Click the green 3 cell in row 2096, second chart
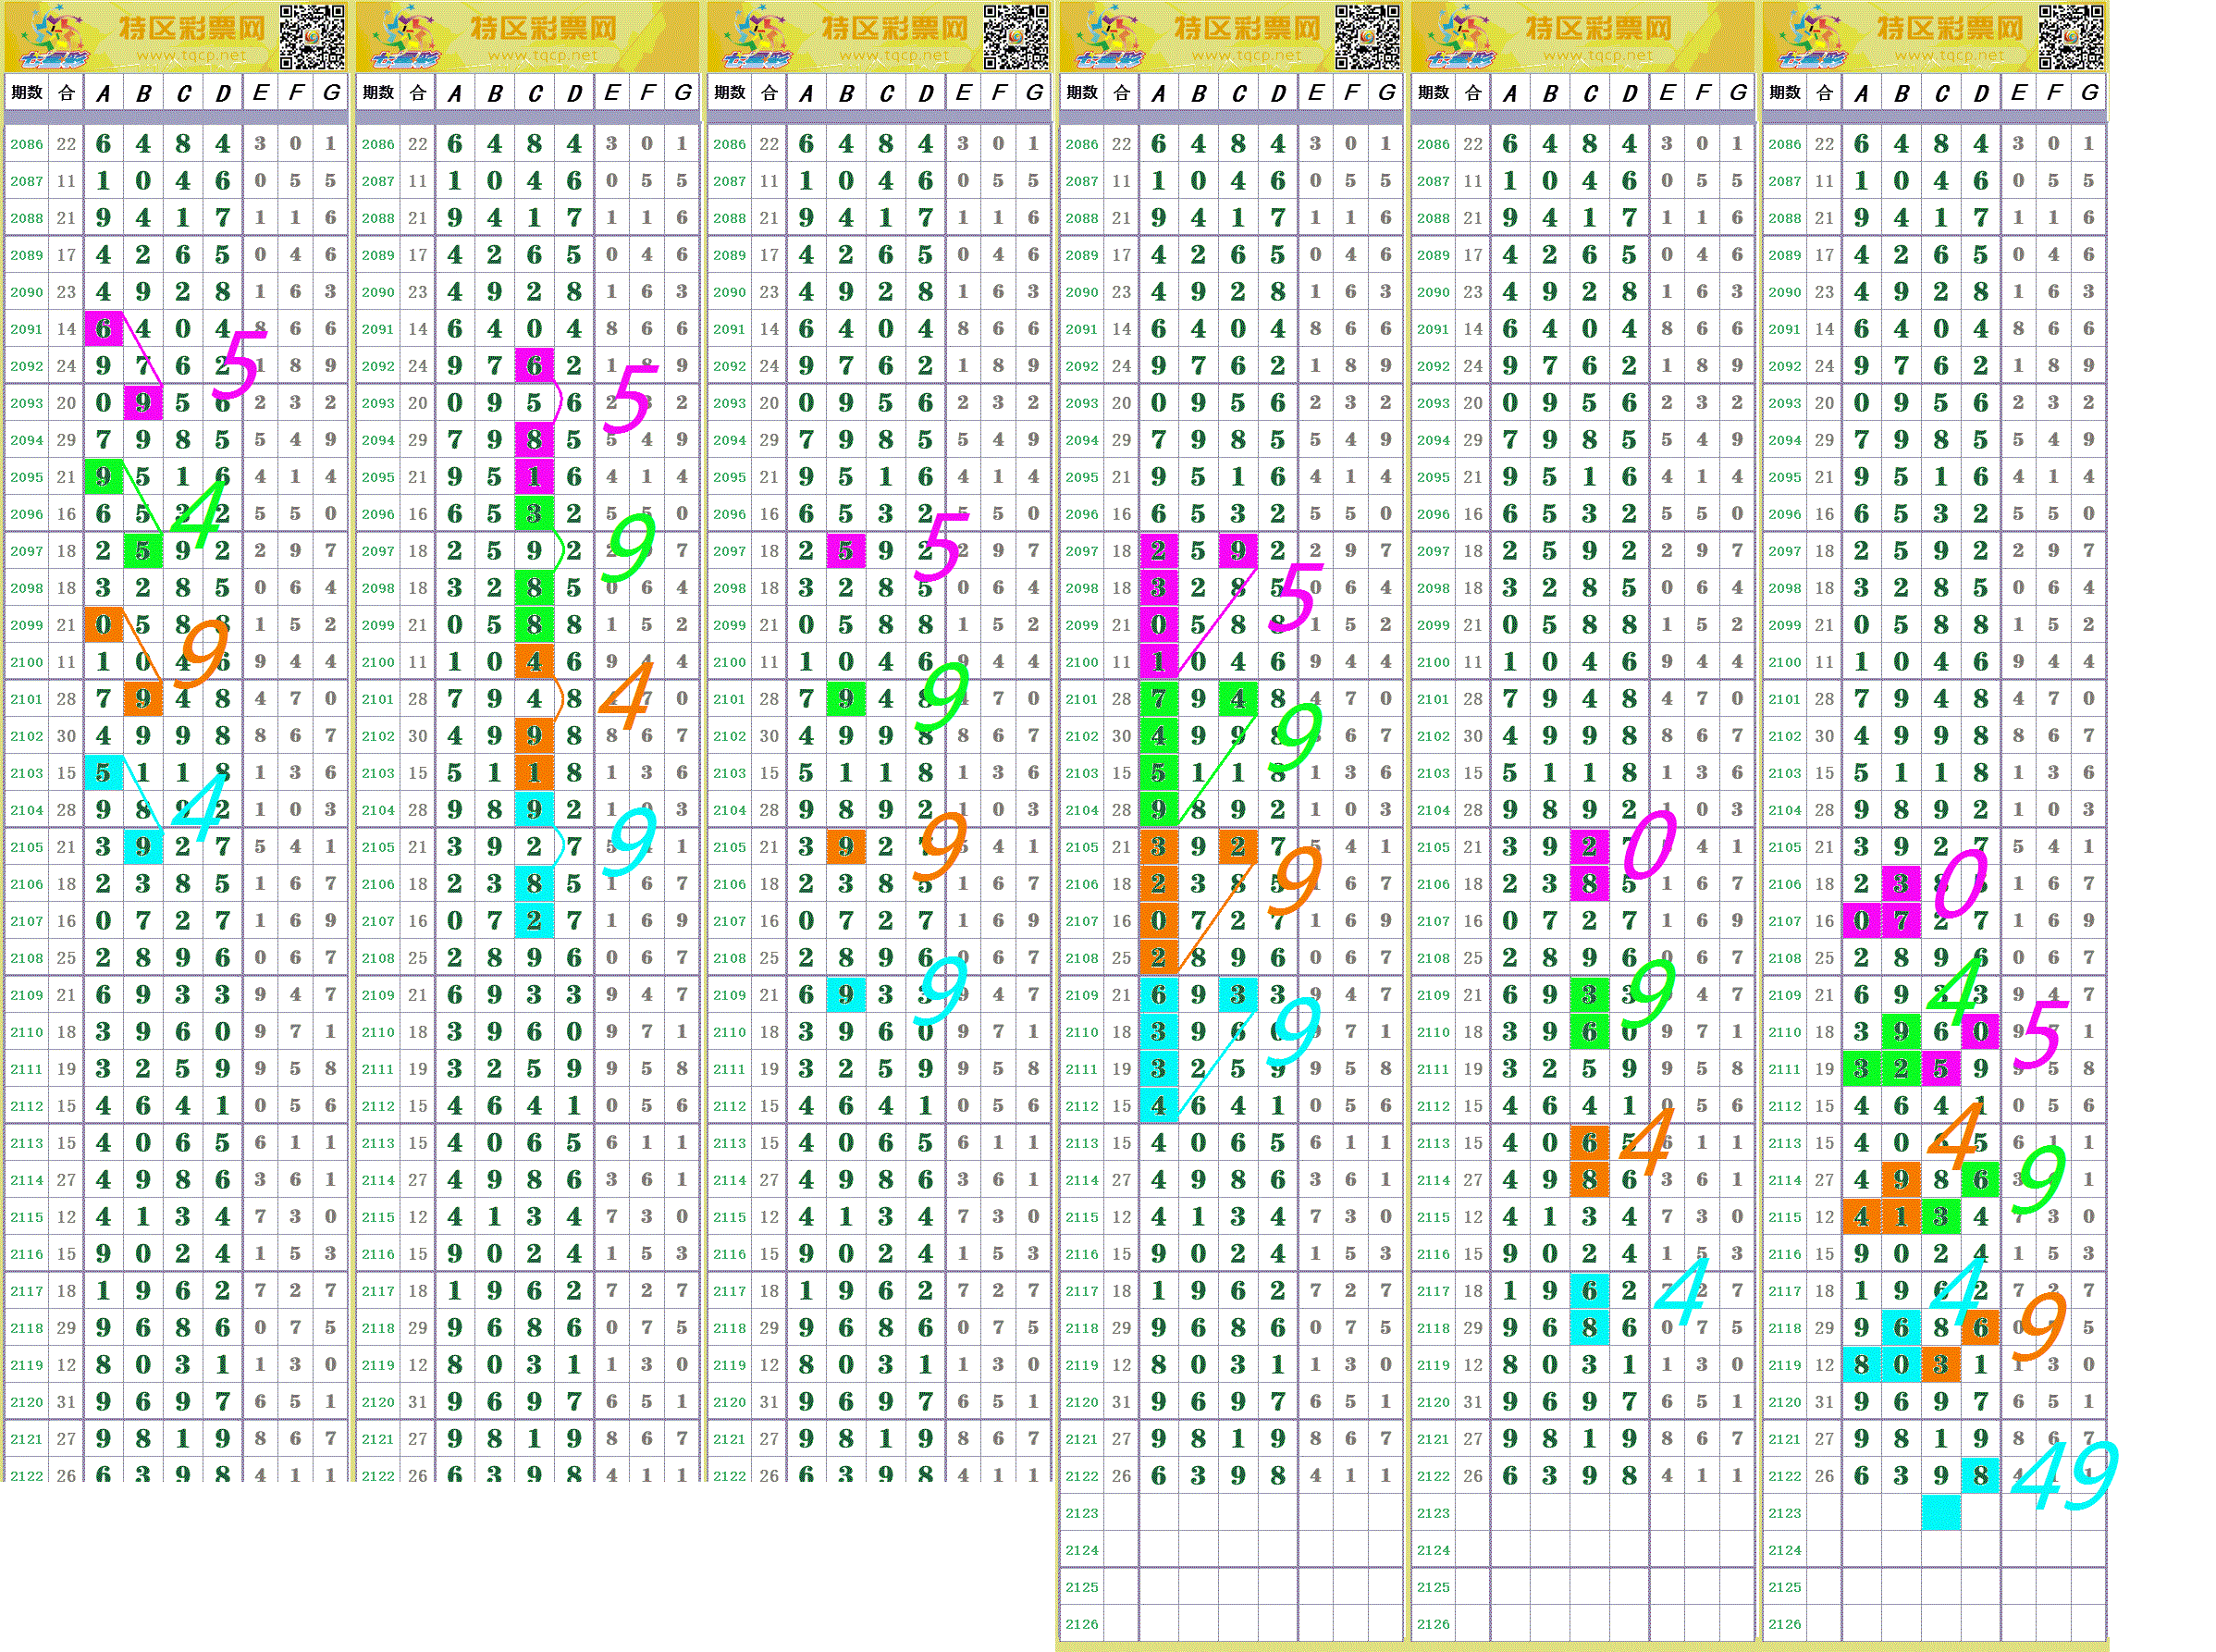Screen dimensions: 2216x1652 point(534,513)
